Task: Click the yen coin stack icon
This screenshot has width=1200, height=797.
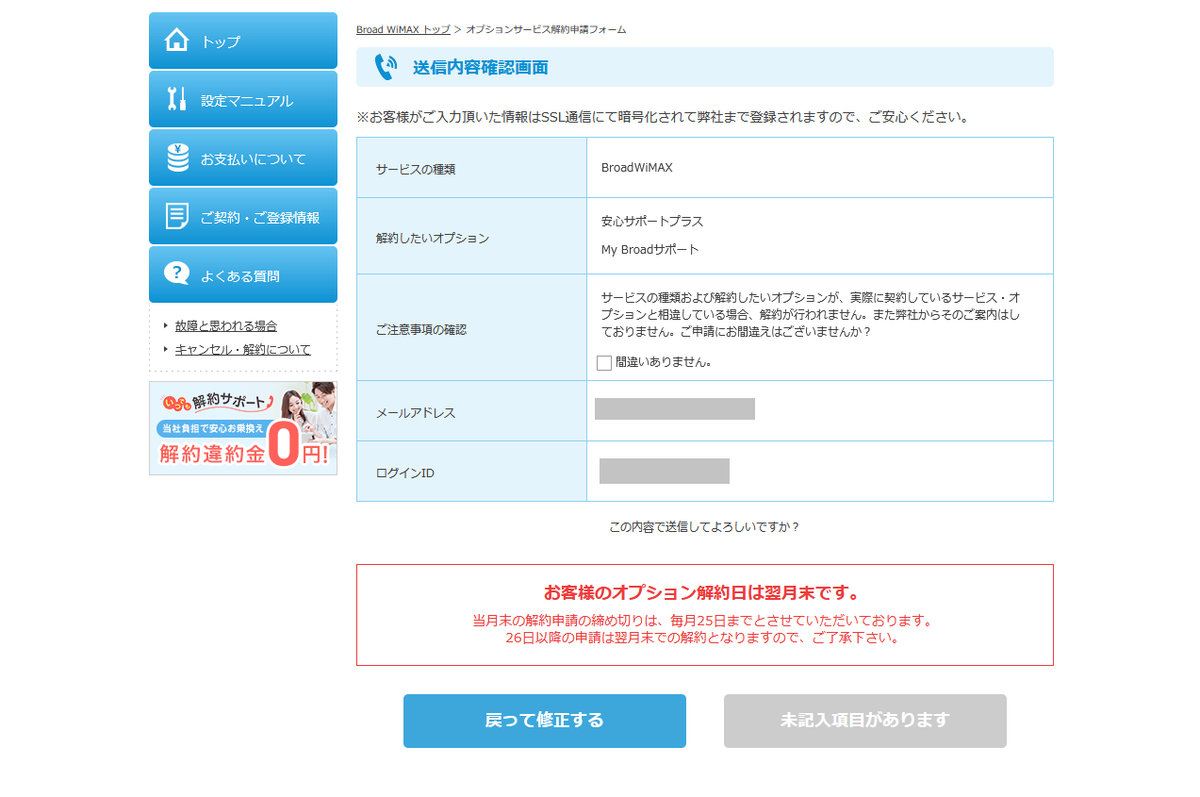Action: (x=177, y=158)
